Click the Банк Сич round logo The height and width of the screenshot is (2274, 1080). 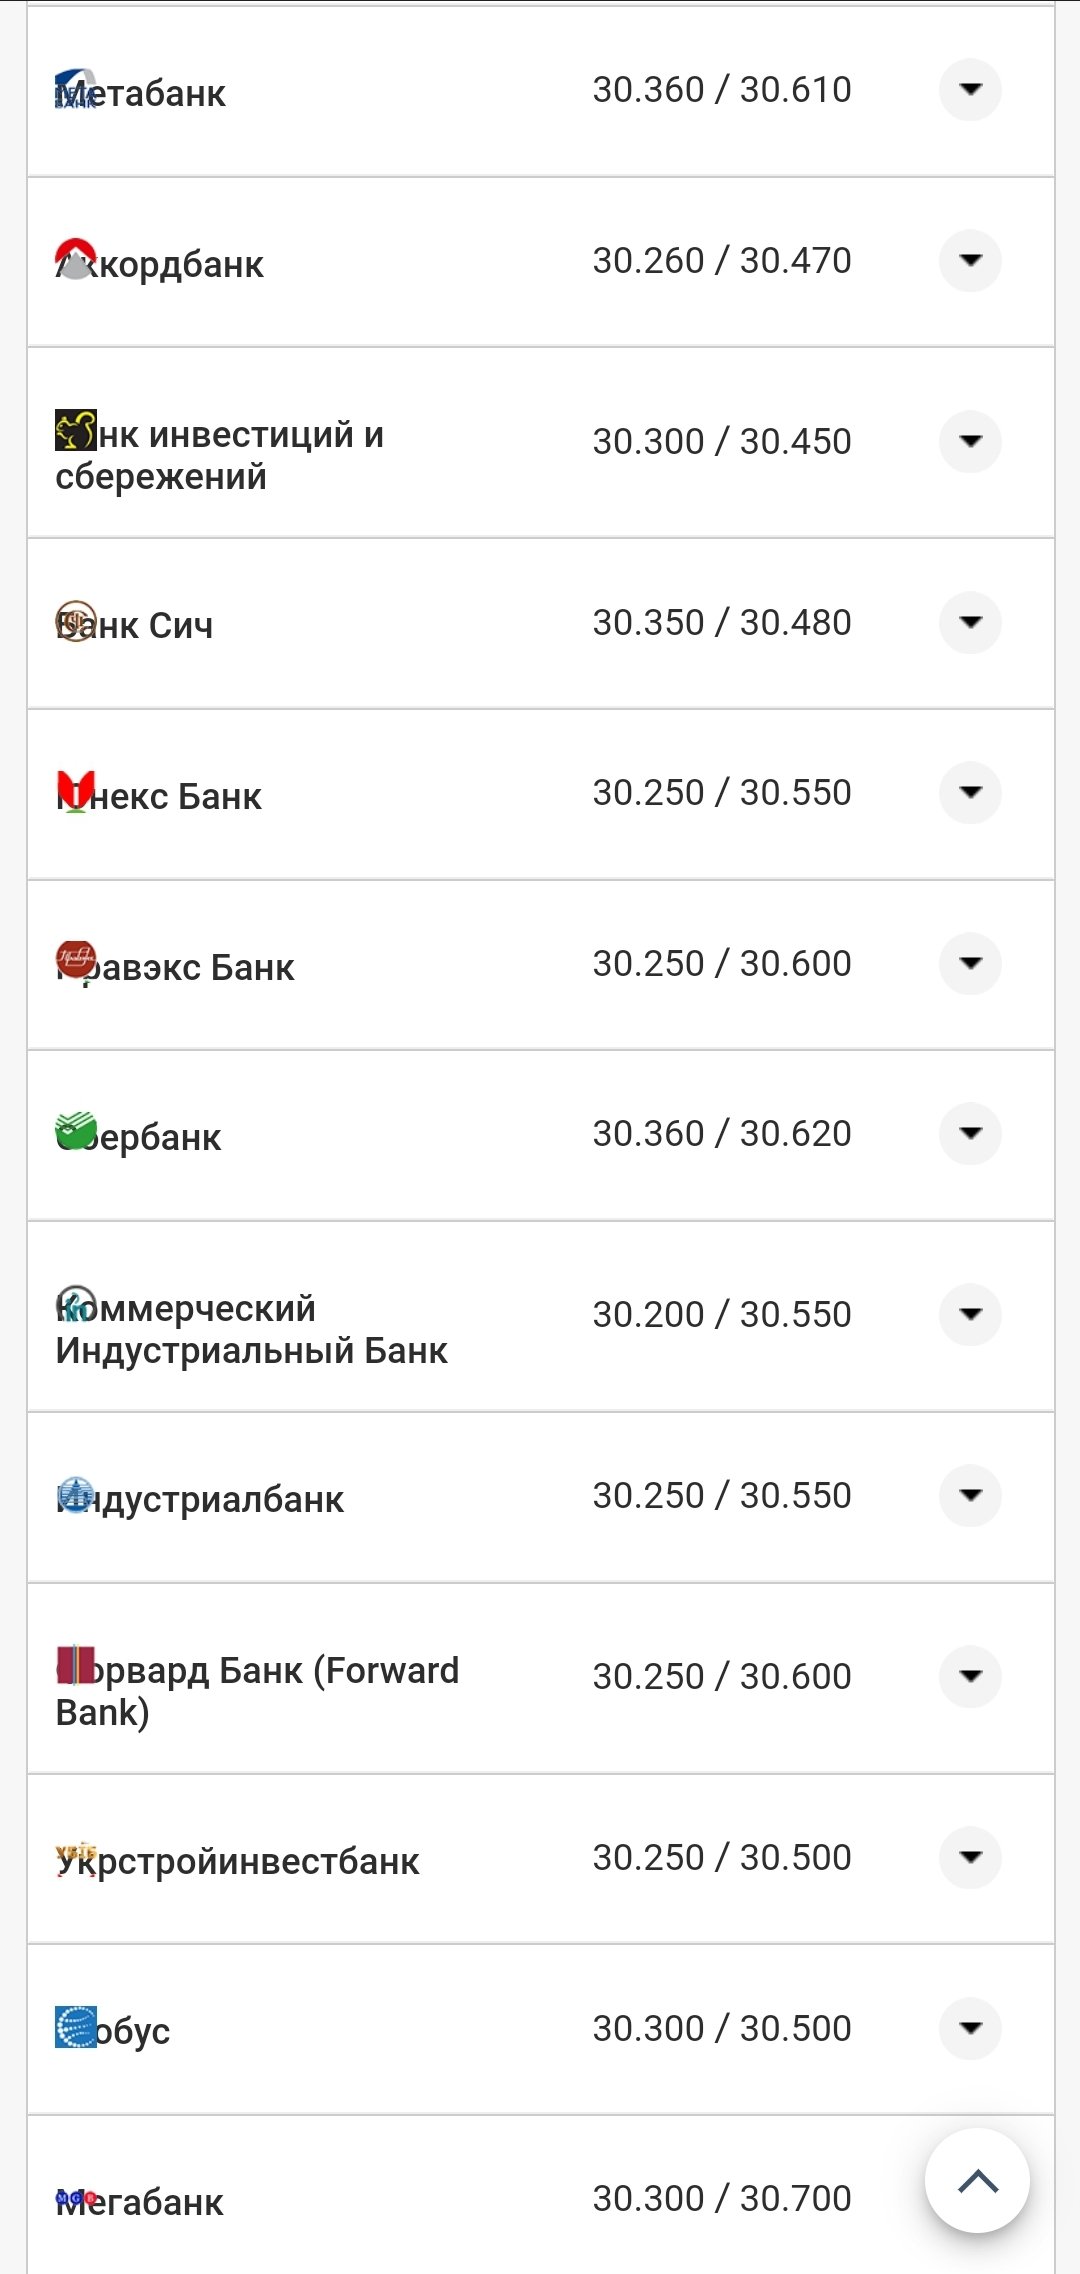76,621
